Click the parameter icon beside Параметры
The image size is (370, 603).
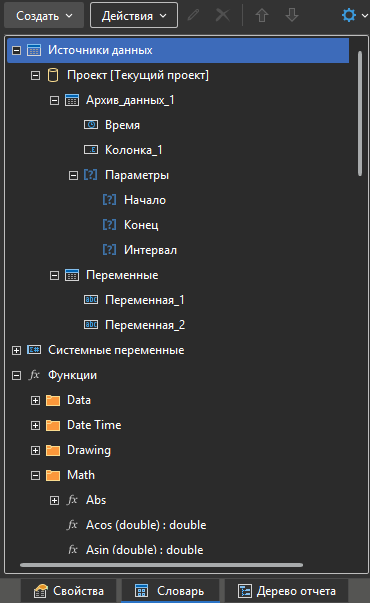[x=90, y=175]
